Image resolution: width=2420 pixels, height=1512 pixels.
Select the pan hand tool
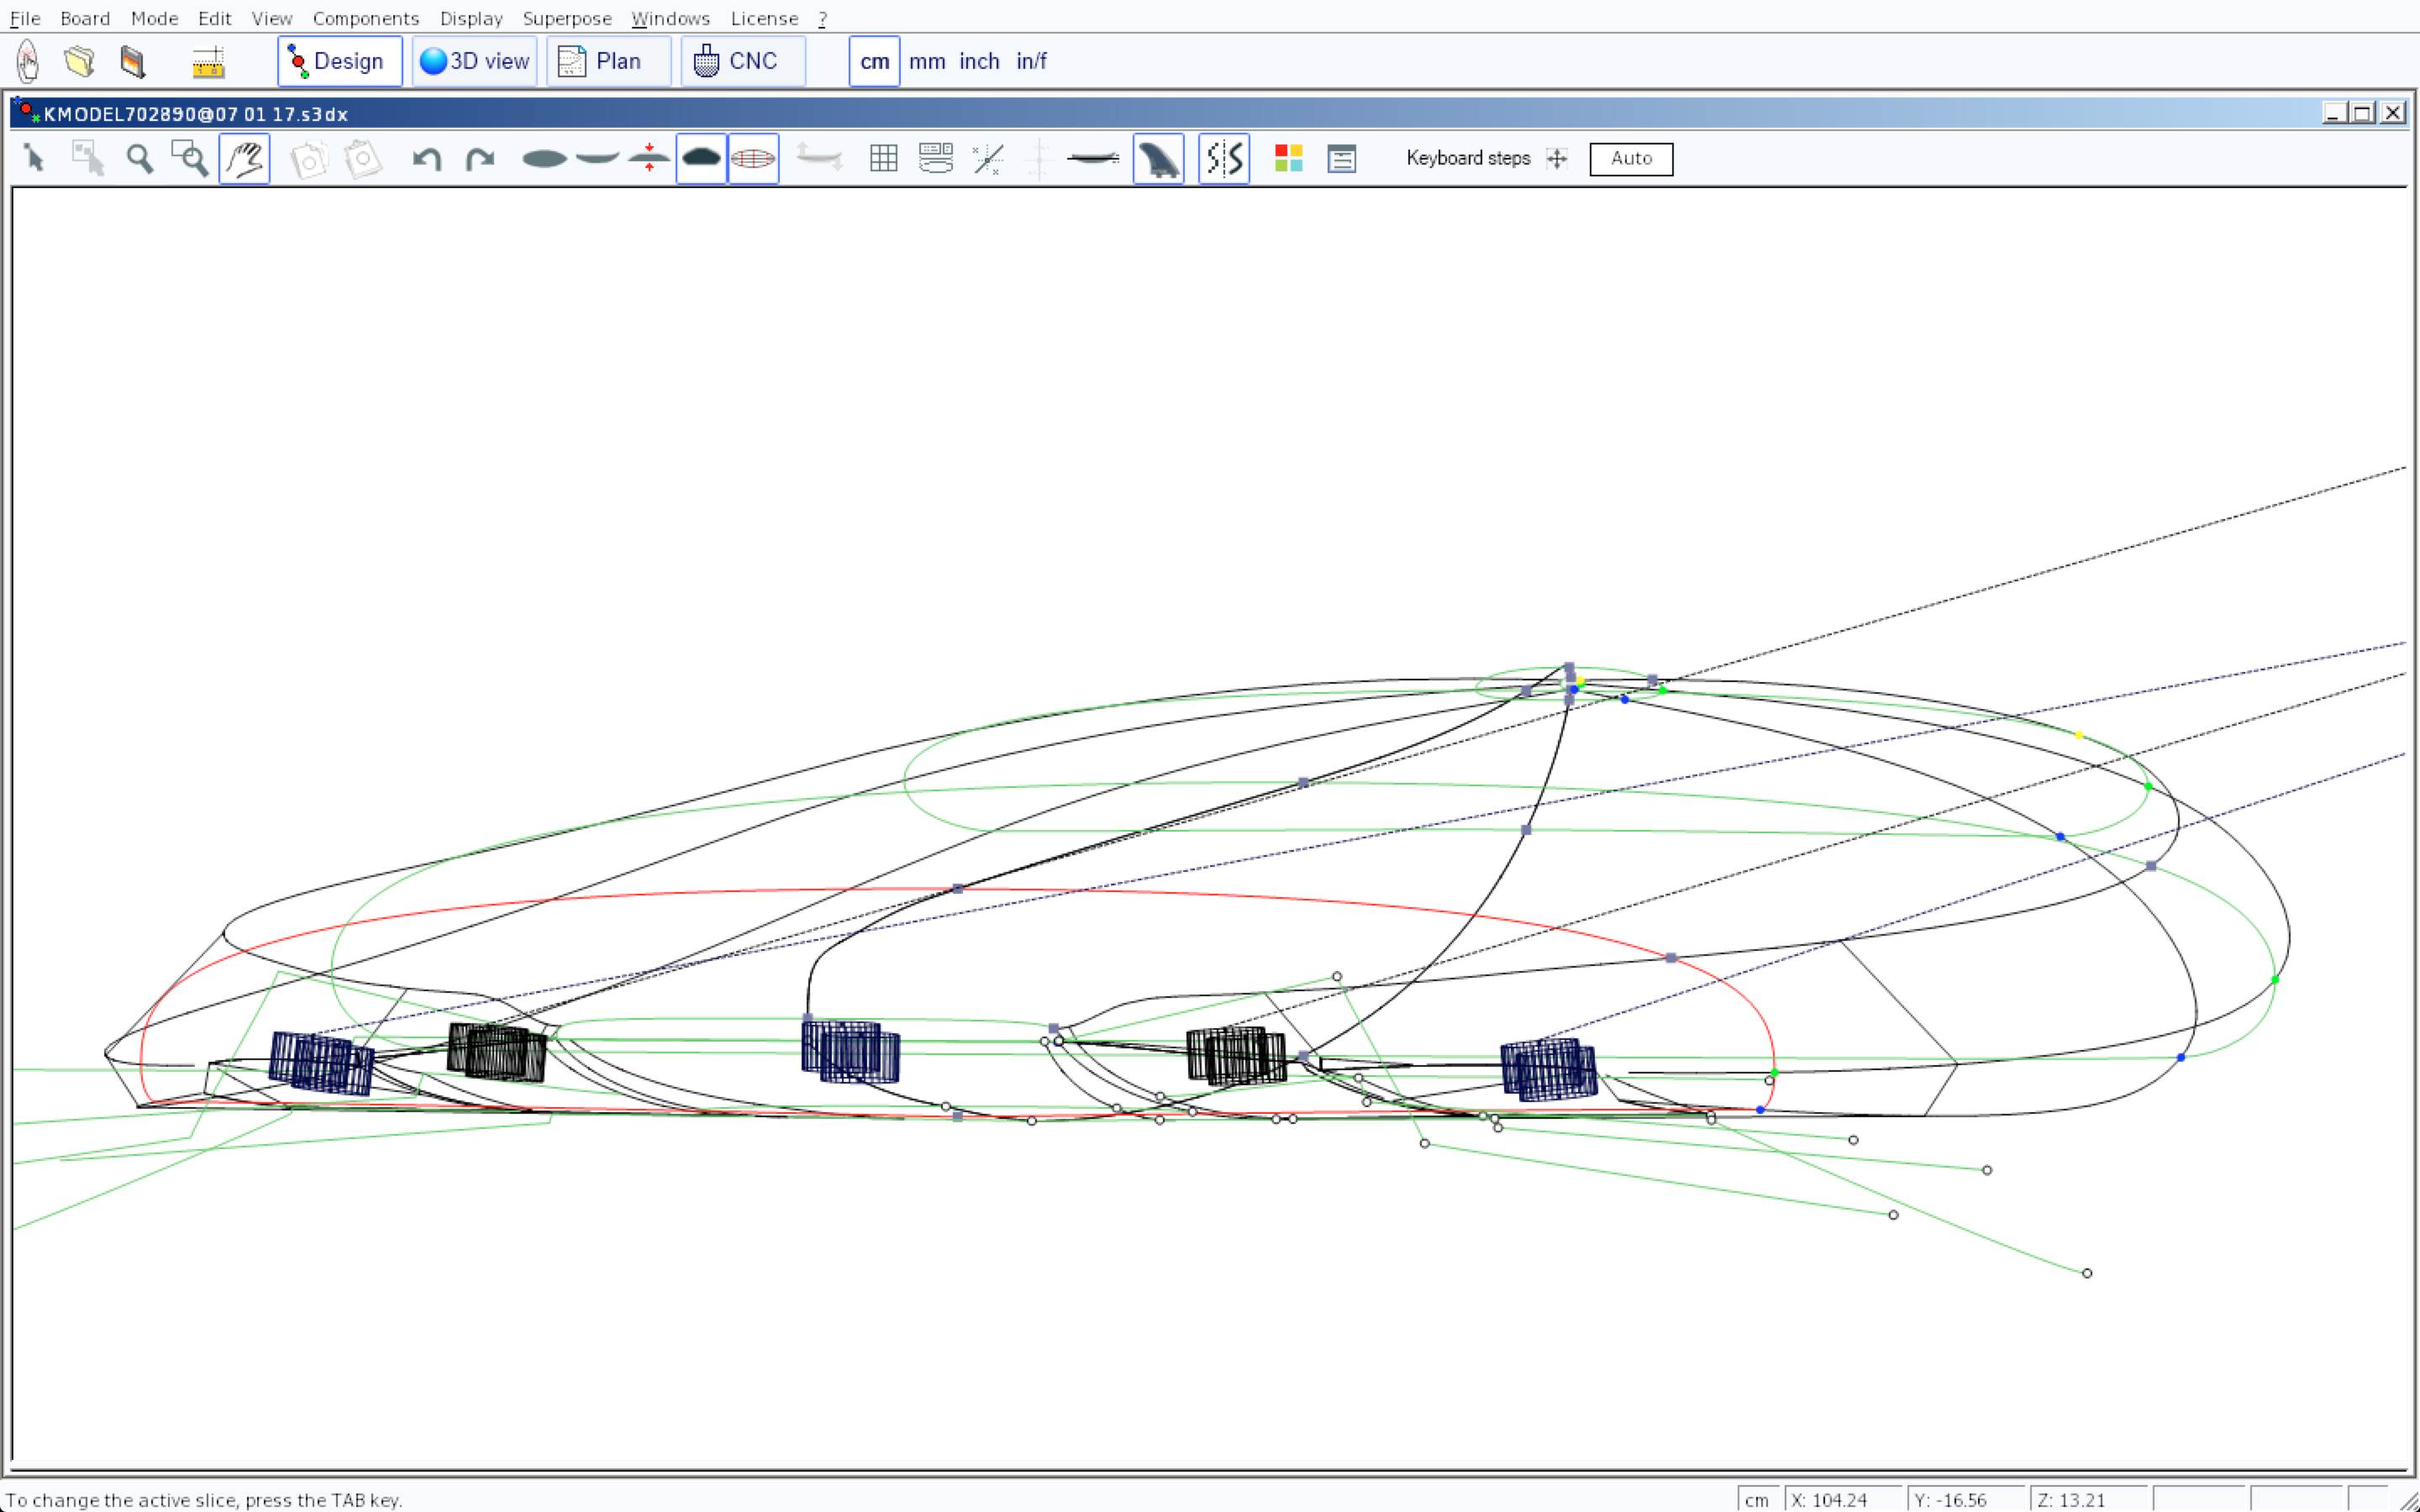coord(244,159)
